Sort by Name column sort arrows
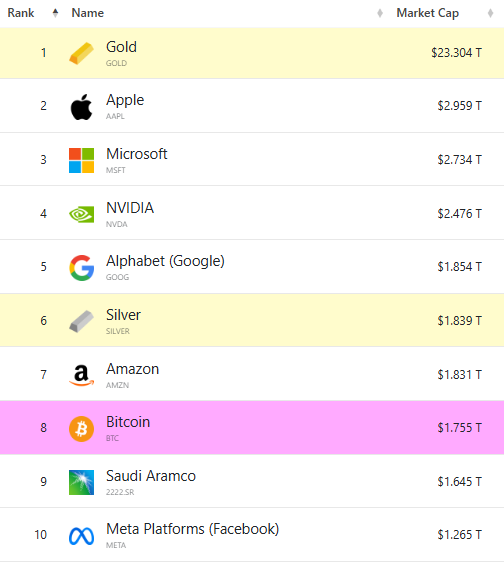 380,13
